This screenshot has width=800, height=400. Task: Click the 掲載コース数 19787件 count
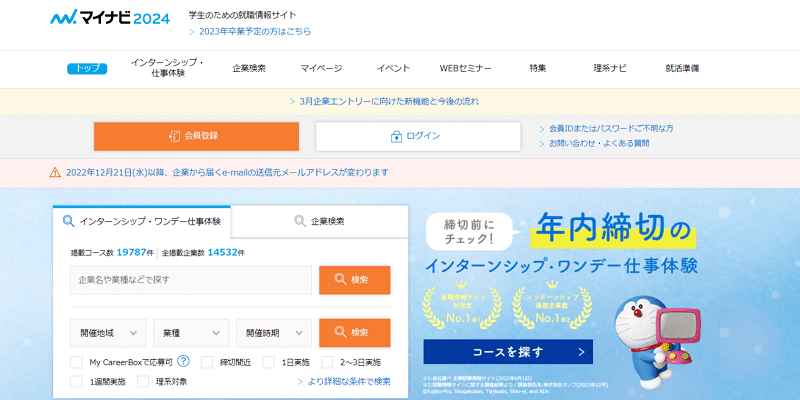[112, 252]
